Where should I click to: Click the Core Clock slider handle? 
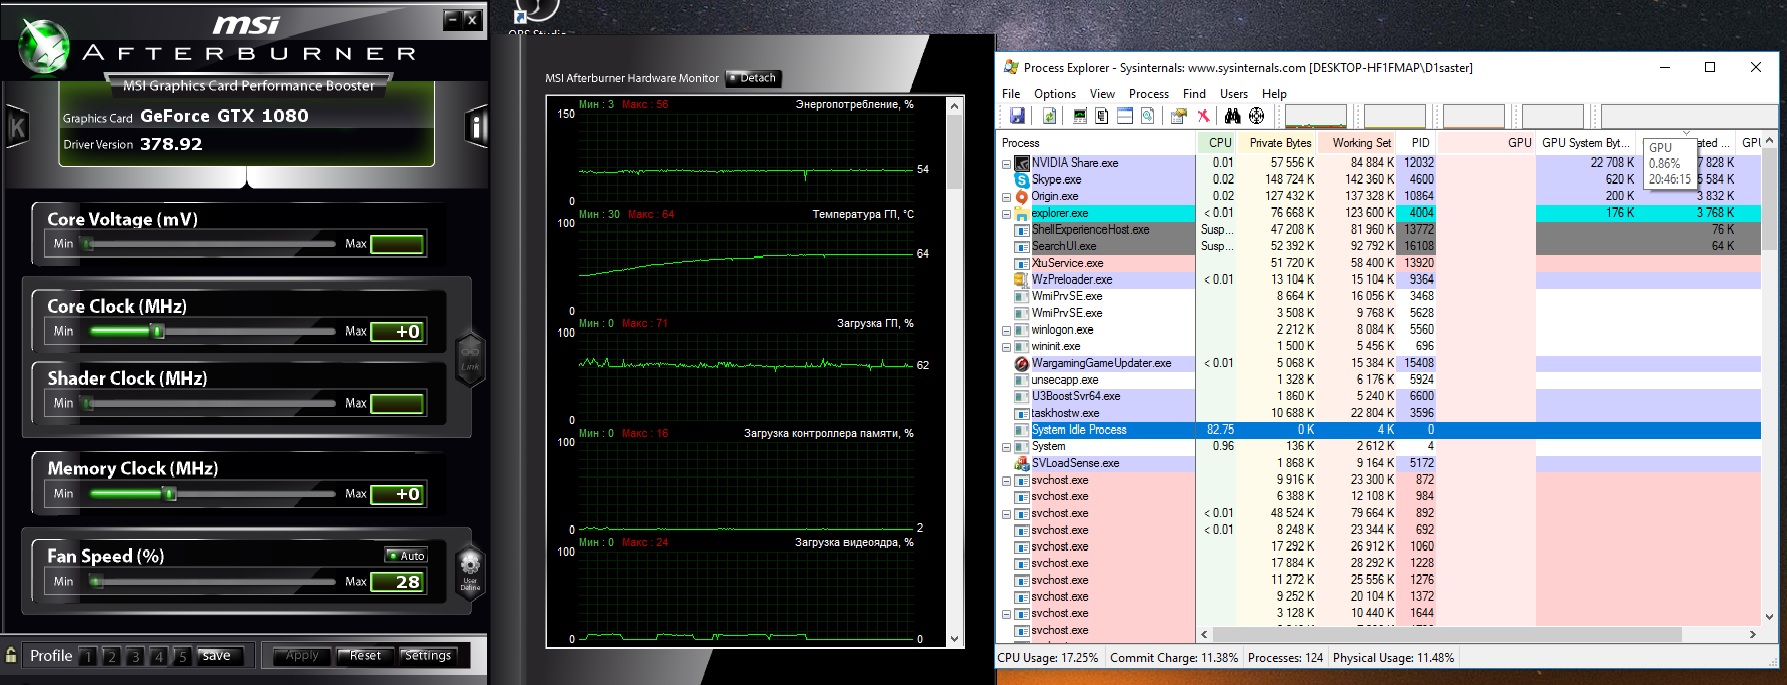[x=158, y=331]
